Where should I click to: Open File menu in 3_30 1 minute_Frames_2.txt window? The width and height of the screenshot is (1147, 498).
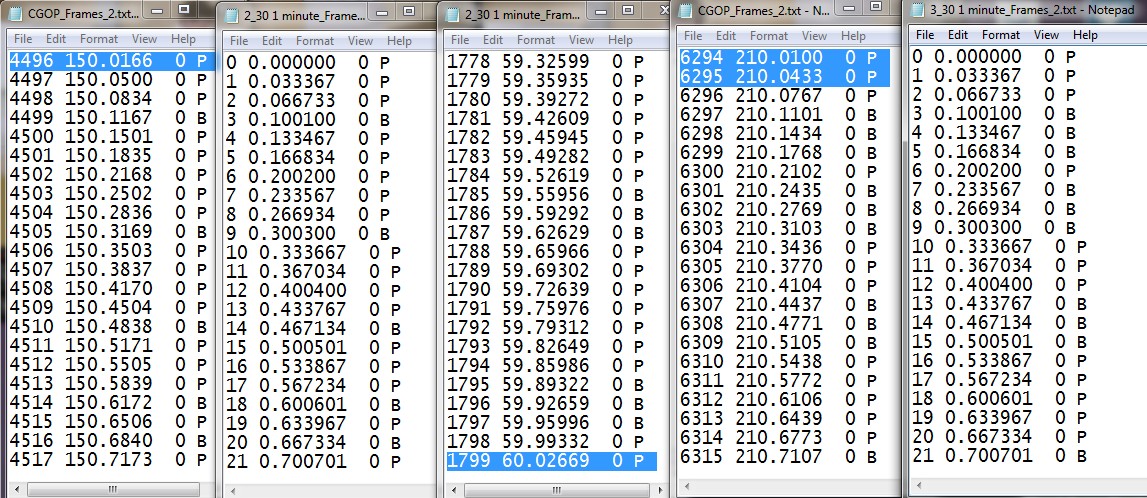tap(925, 35)
